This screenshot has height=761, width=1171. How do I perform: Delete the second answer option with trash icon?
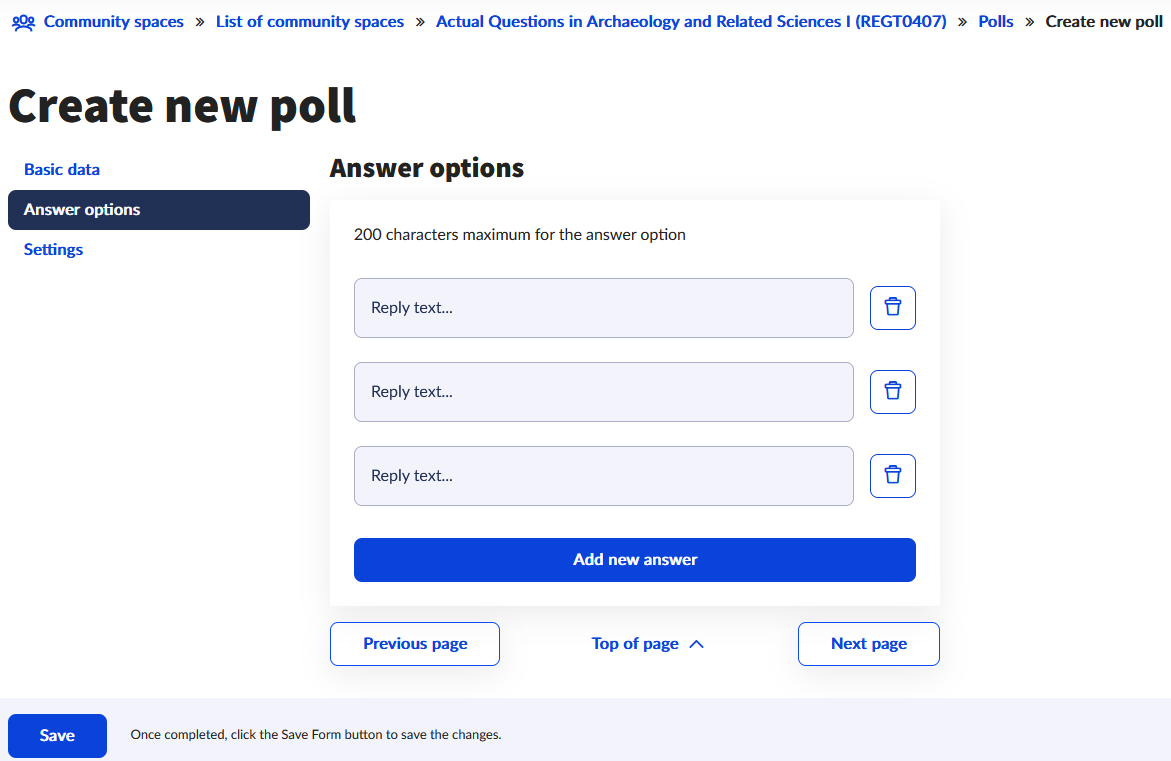pyautogui.click(x=892, y=392)
